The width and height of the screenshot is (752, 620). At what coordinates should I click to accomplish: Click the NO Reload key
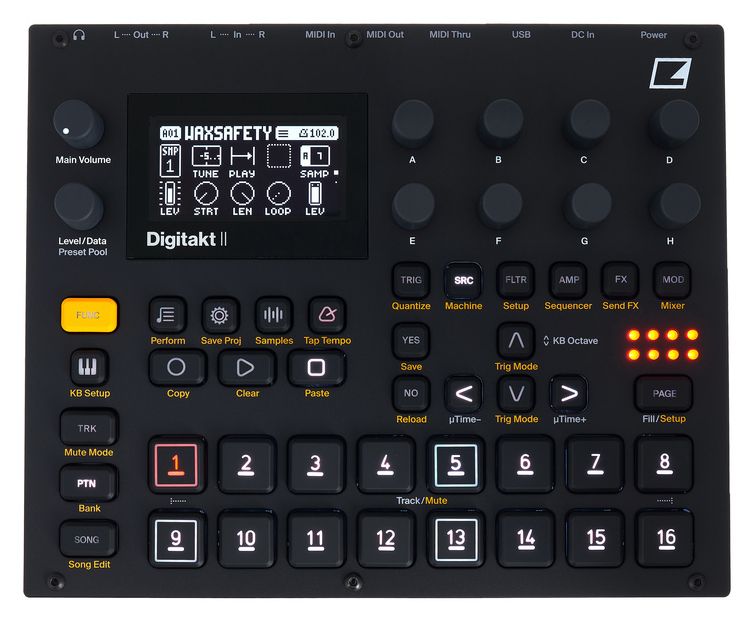click(x=411, y=393)
